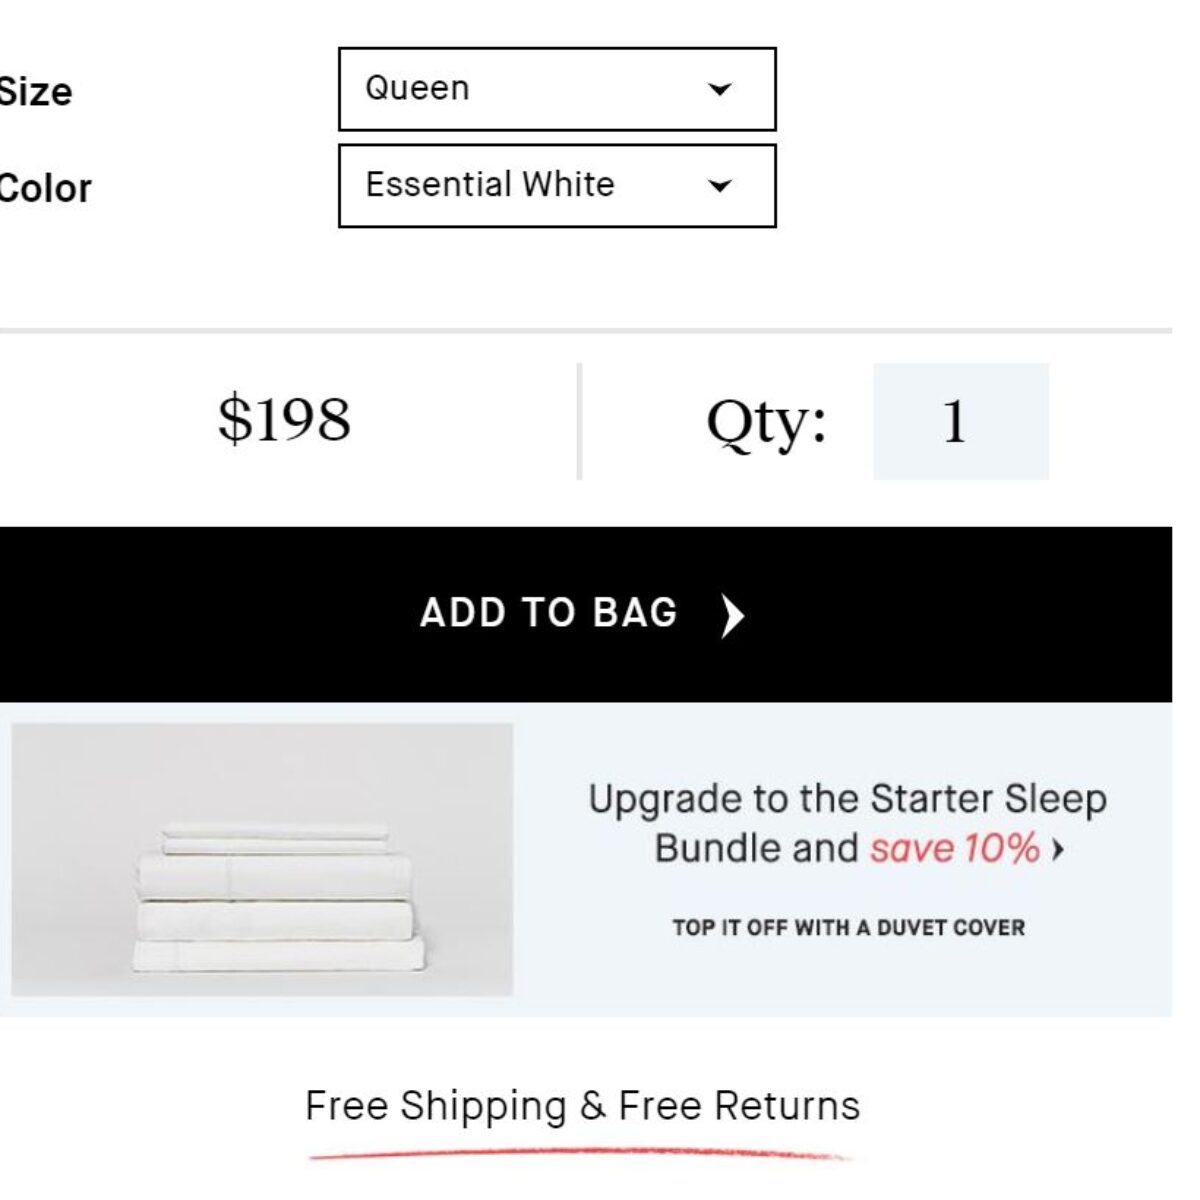Viewport: 1200px width, 1200px height.
Task: Click the red save 10% text
Action: click(955, 848)
